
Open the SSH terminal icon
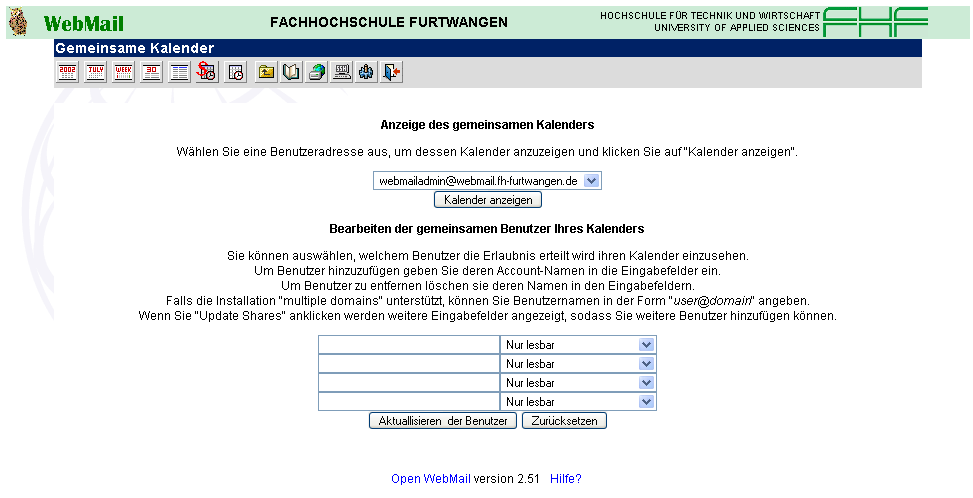tap(341, 73)
